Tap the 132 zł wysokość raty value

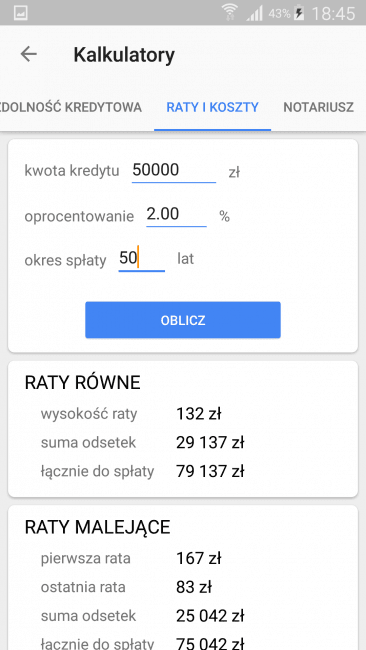pos(199,414)
